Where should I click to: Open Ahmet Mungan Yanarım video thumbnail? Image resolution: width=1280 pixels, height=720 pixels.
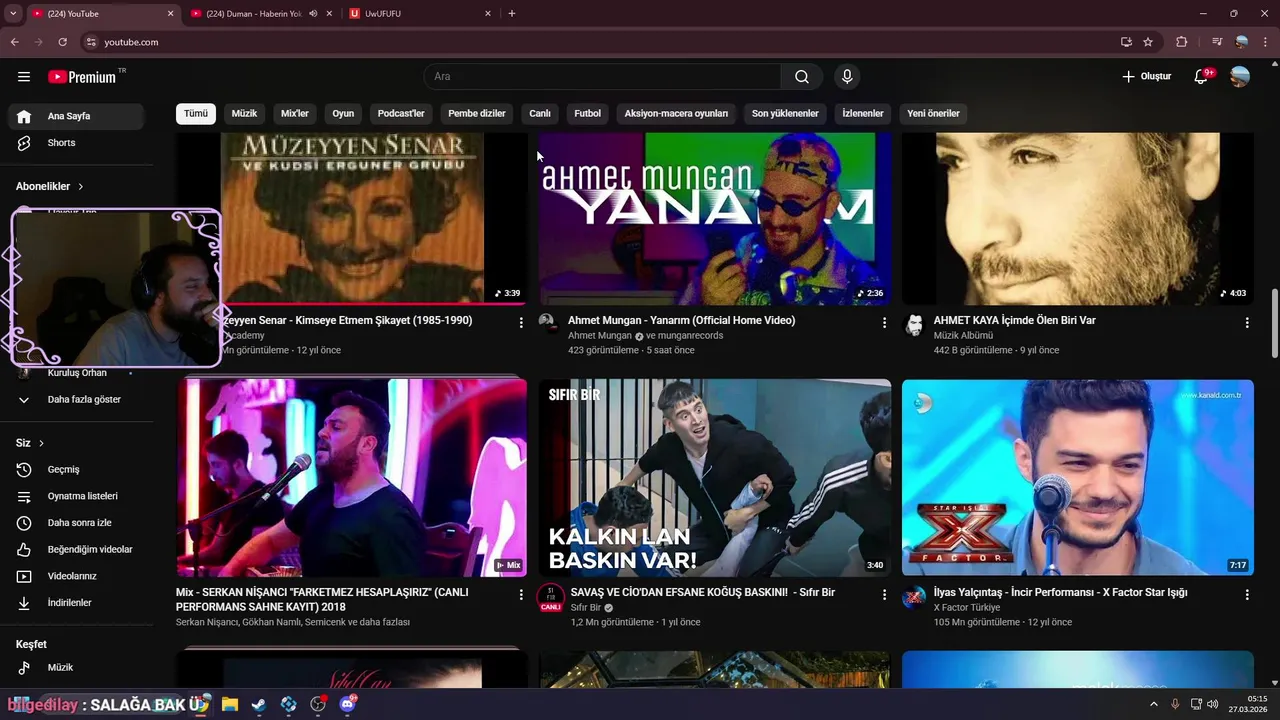coord(715,218)
